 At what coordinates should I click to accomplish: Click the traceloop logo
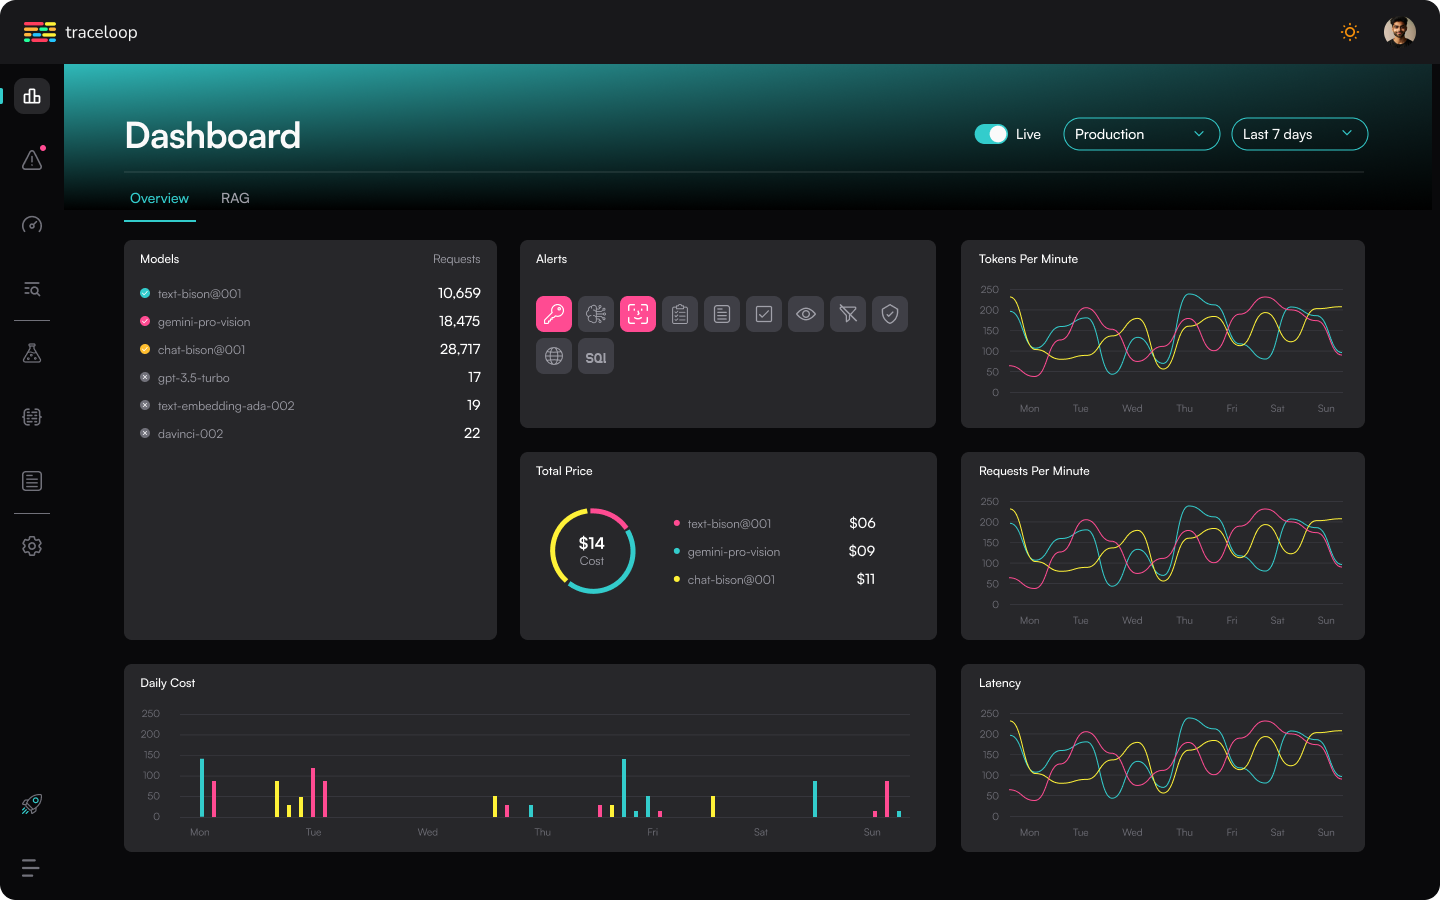[x=81, y=32]
